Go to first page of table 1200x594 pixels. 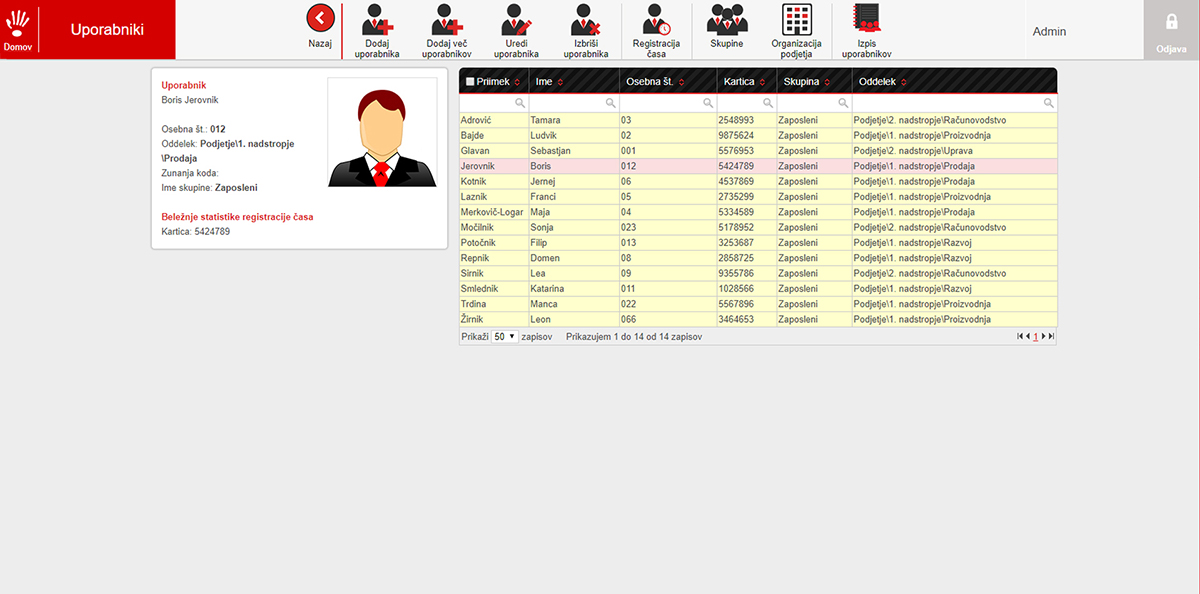1020,337
